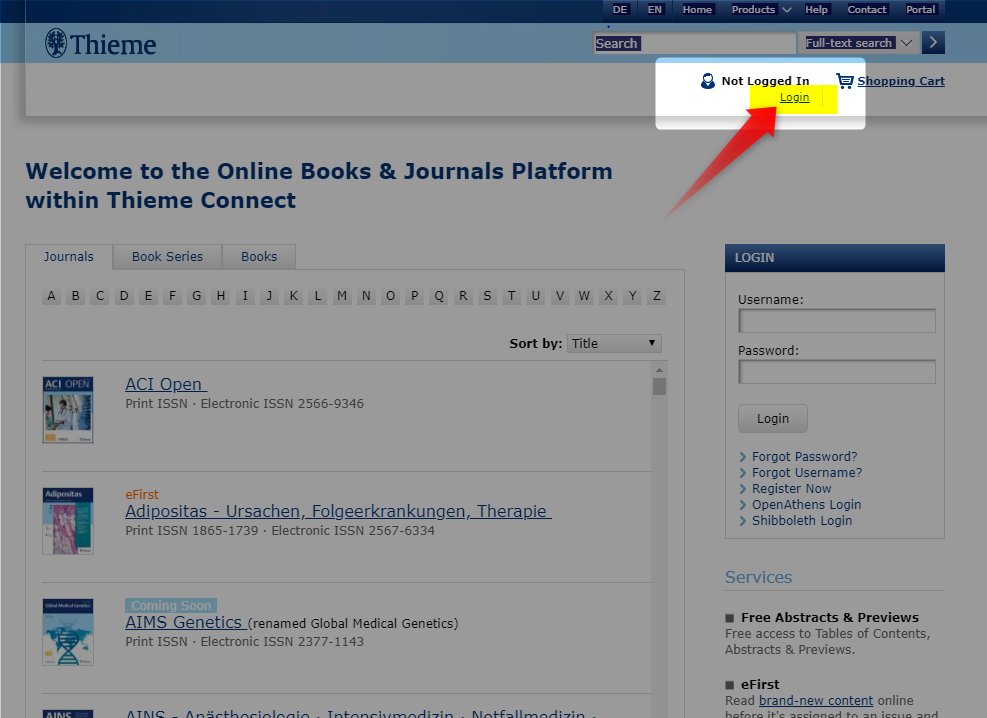Open the Adipositas journal title link
Viewport: 987px width, 718px height.
point(339,511)
